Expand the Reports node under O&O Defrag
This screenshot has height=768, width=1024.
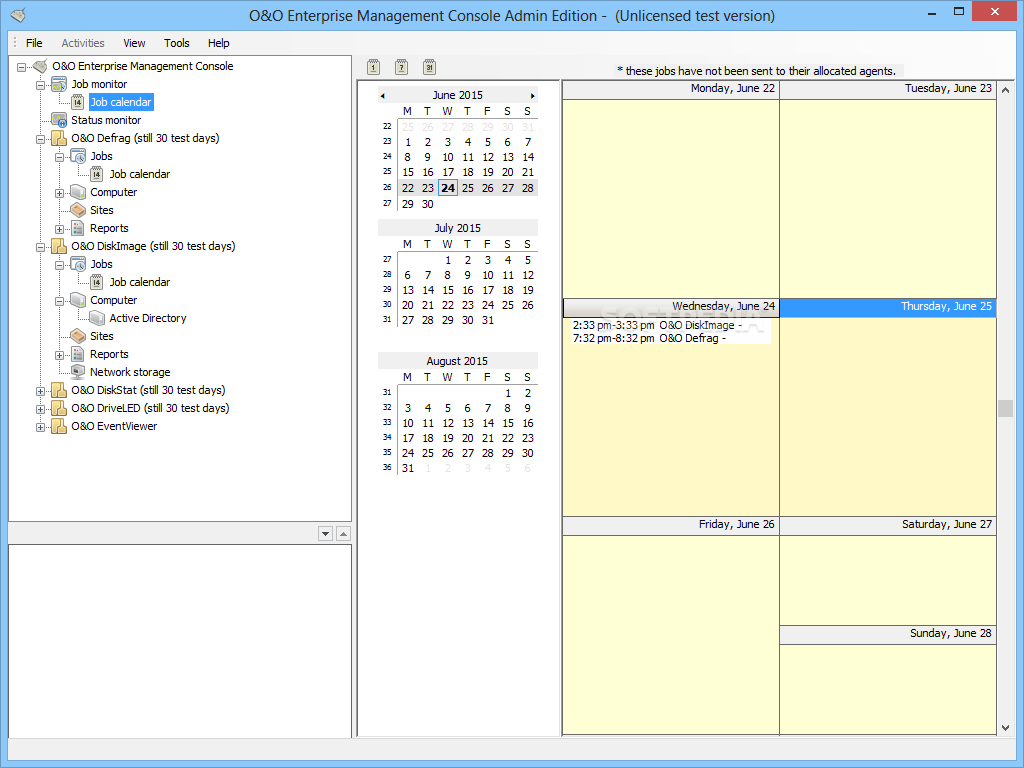(x=59, y=229)
